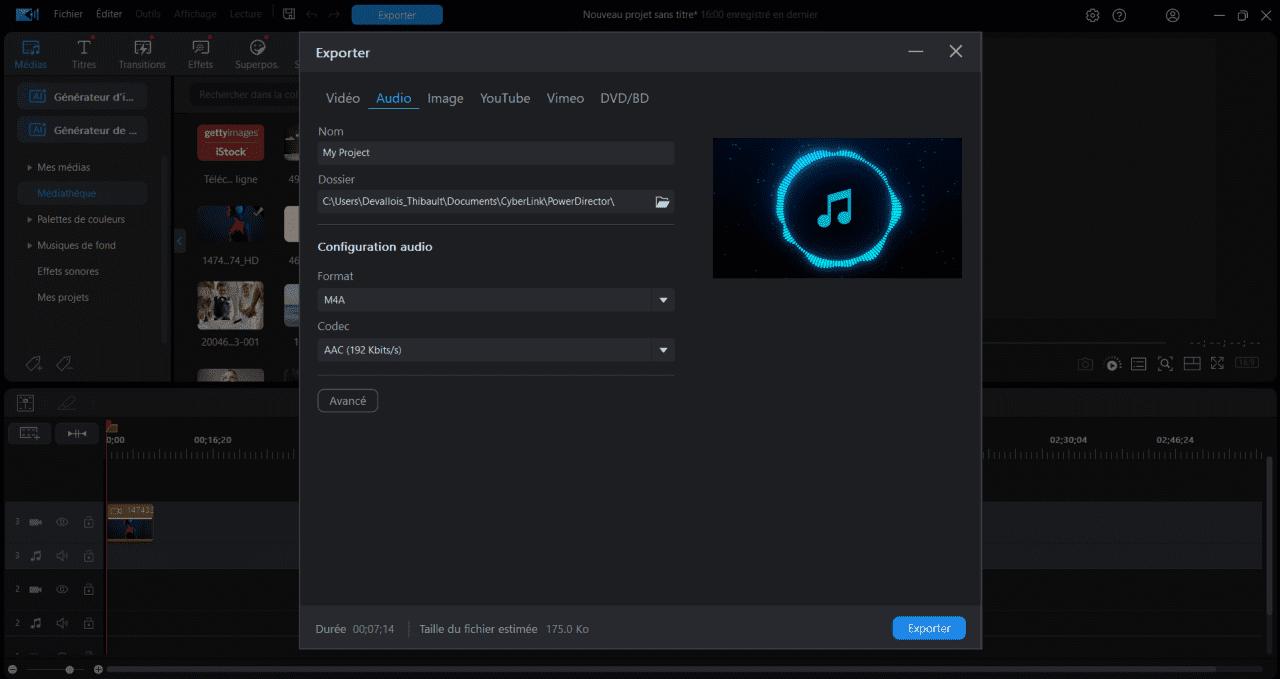Select Médiathèque in the sidebar
This screenshot has height=679, width=1280.
pos(82,193)
